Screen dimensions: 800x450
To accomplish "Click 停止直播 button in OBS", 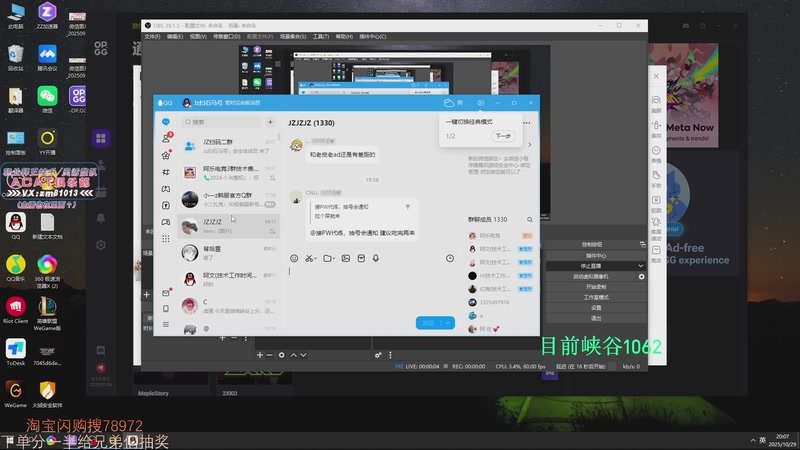I will 590,266.
